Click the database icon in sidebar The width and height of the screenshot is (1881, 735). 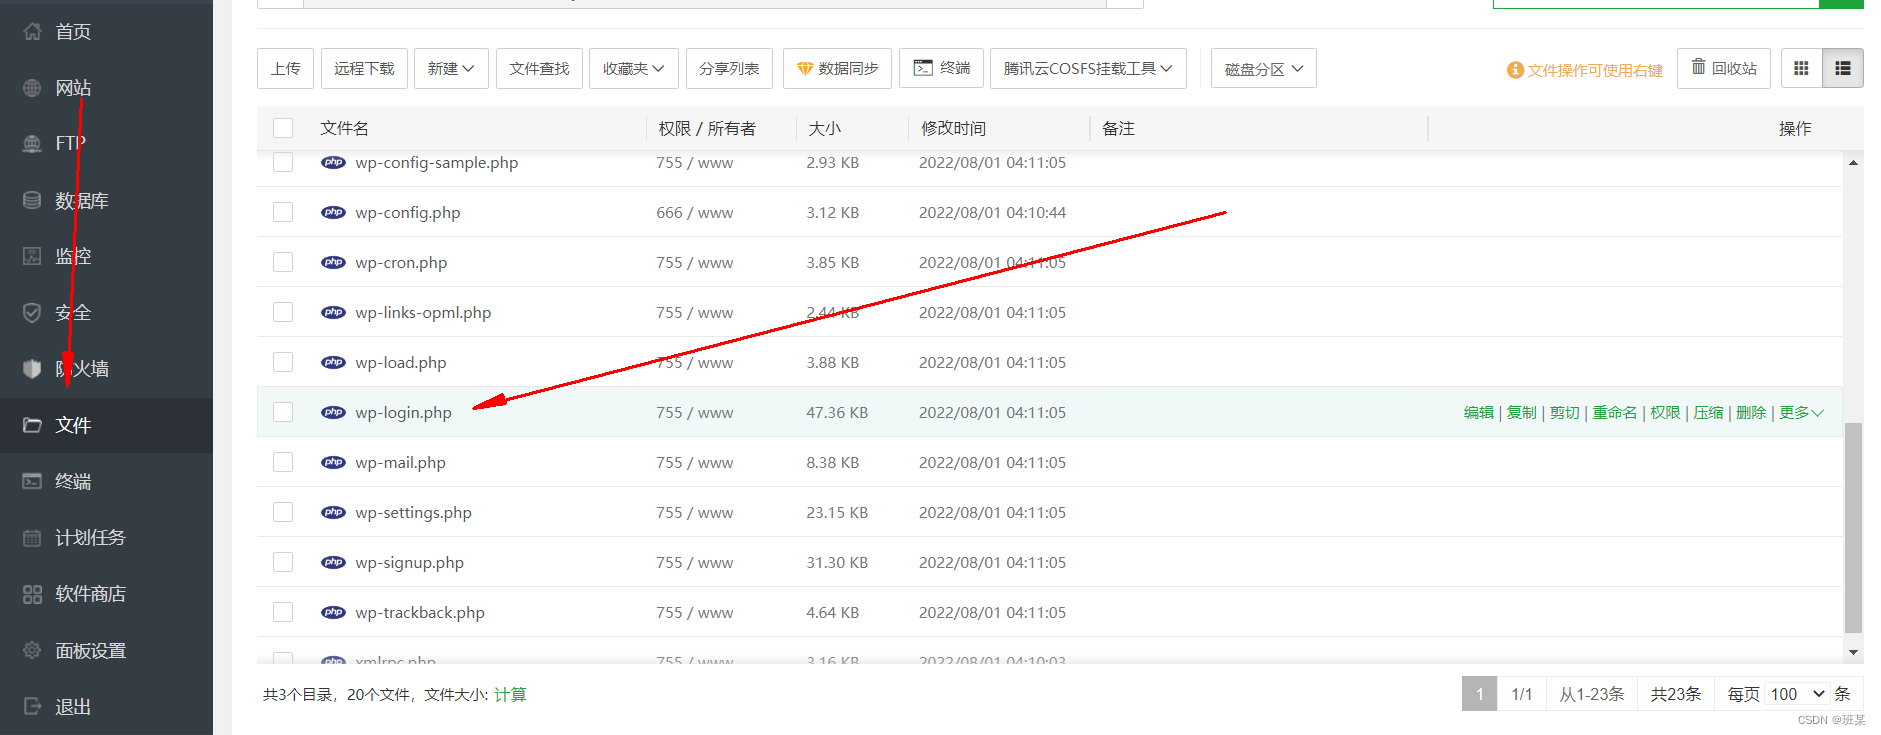pos(32,200)
